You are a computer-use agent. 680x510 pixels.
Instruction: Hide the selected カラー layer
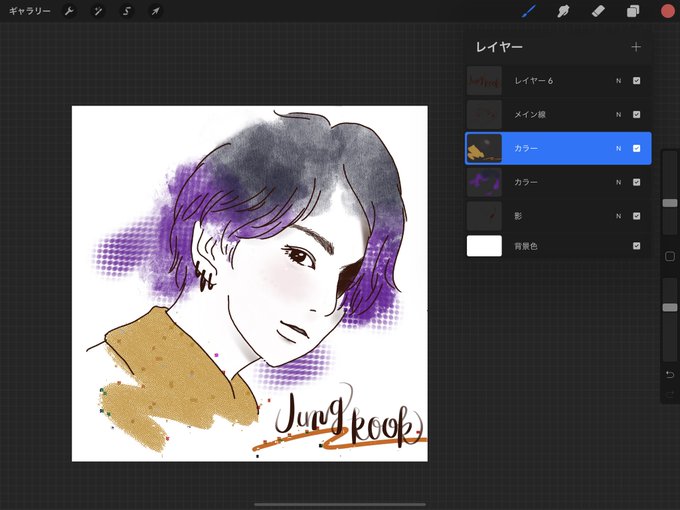click(x=637, y=148)
